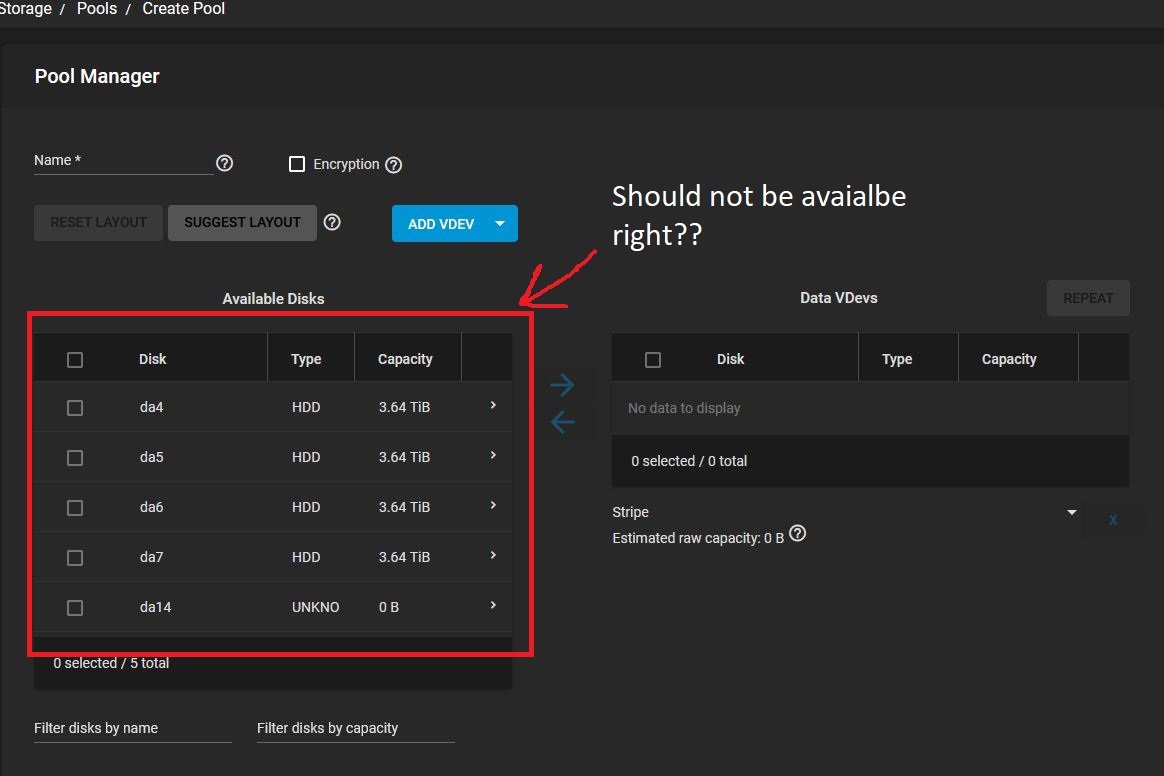Screen dimensions: 1164x776
Task: Sort available disks by Capacity column
Action: (405, 359)
